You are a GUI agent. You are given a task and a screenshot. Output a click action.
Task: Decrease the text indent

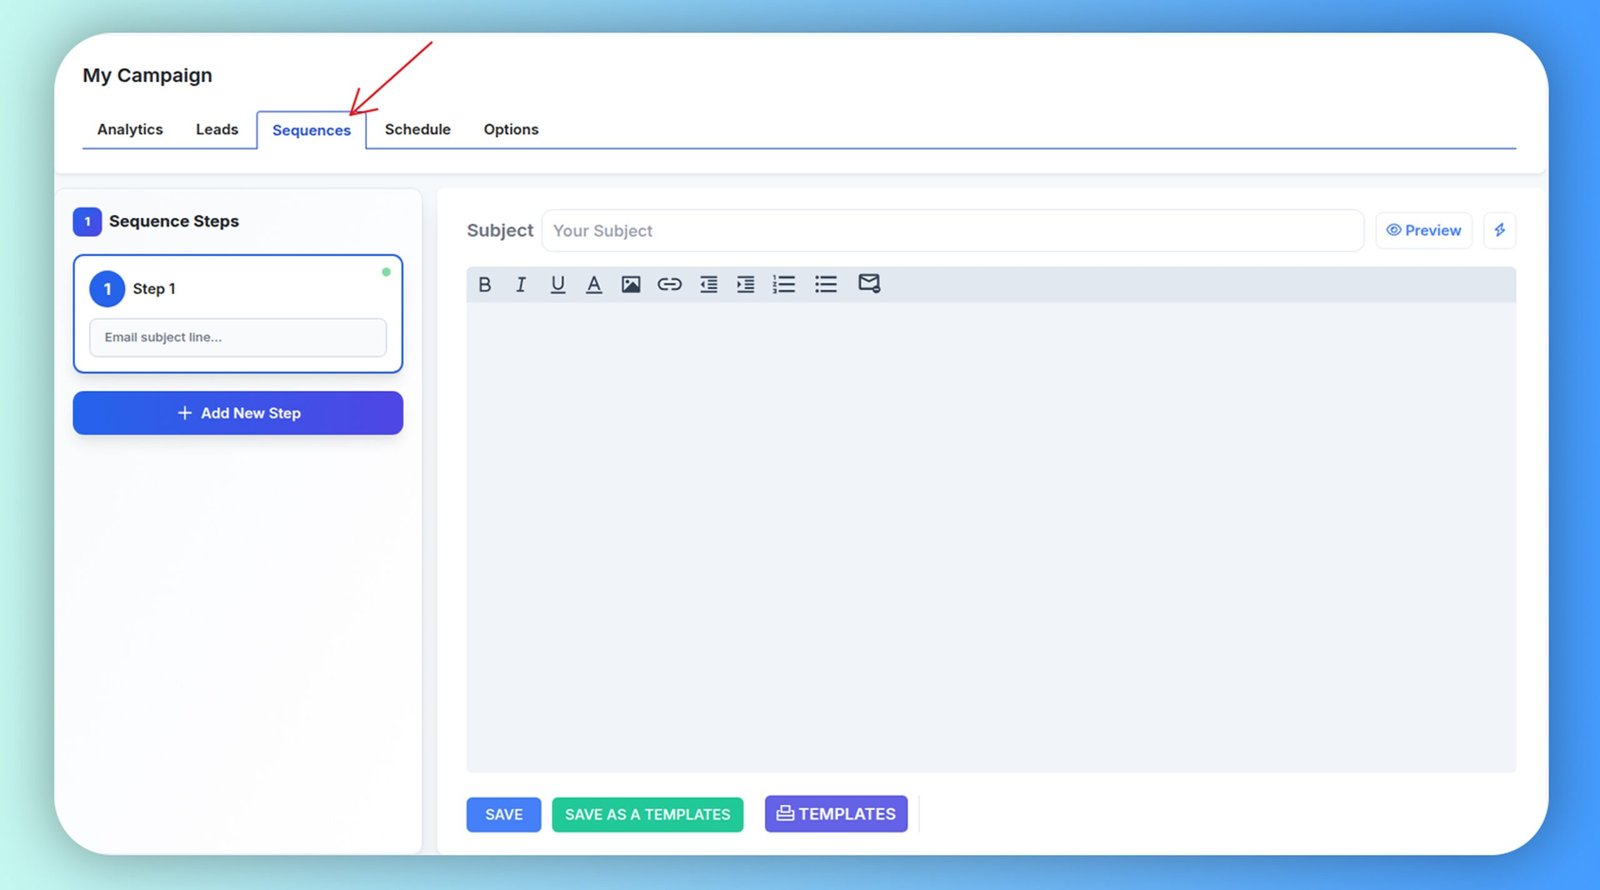coord(708,285)
